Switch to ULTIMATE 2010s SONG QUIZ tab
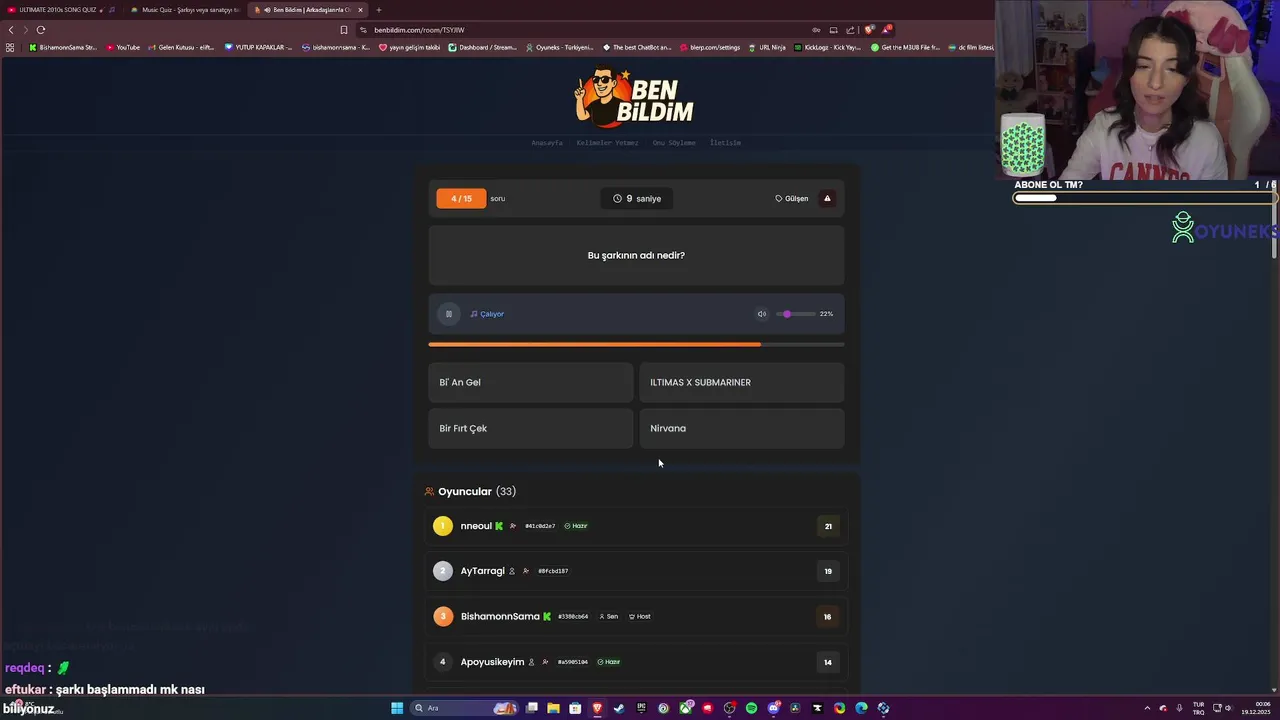The width and height of the screenshot is (1280, 720). (x=60, y=10)
